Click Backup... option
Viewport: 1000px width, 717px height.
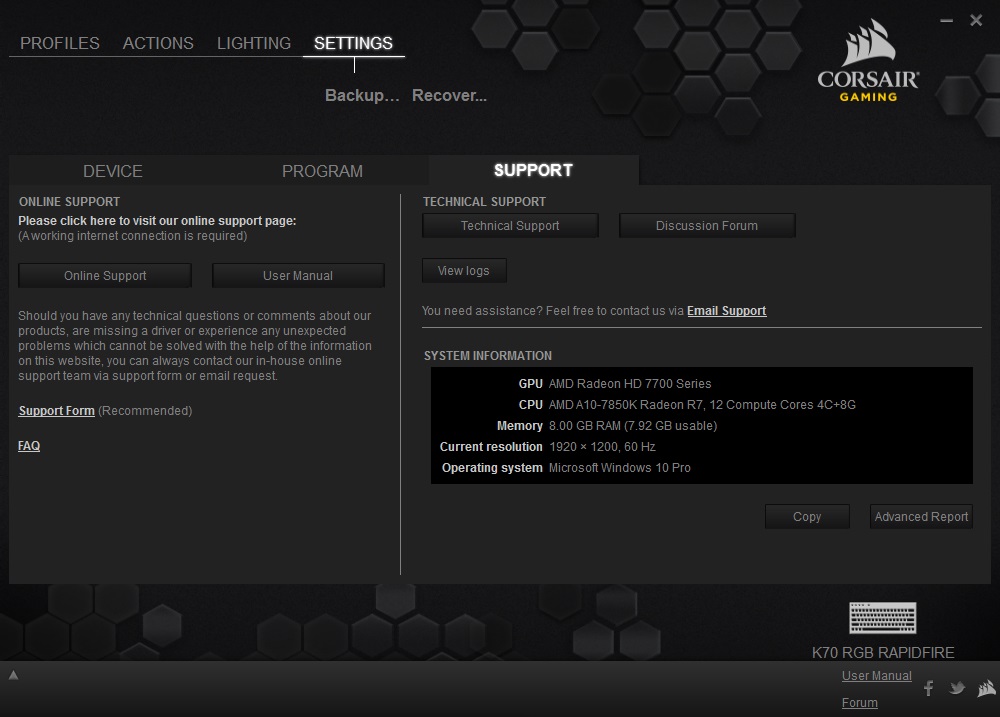362,95
